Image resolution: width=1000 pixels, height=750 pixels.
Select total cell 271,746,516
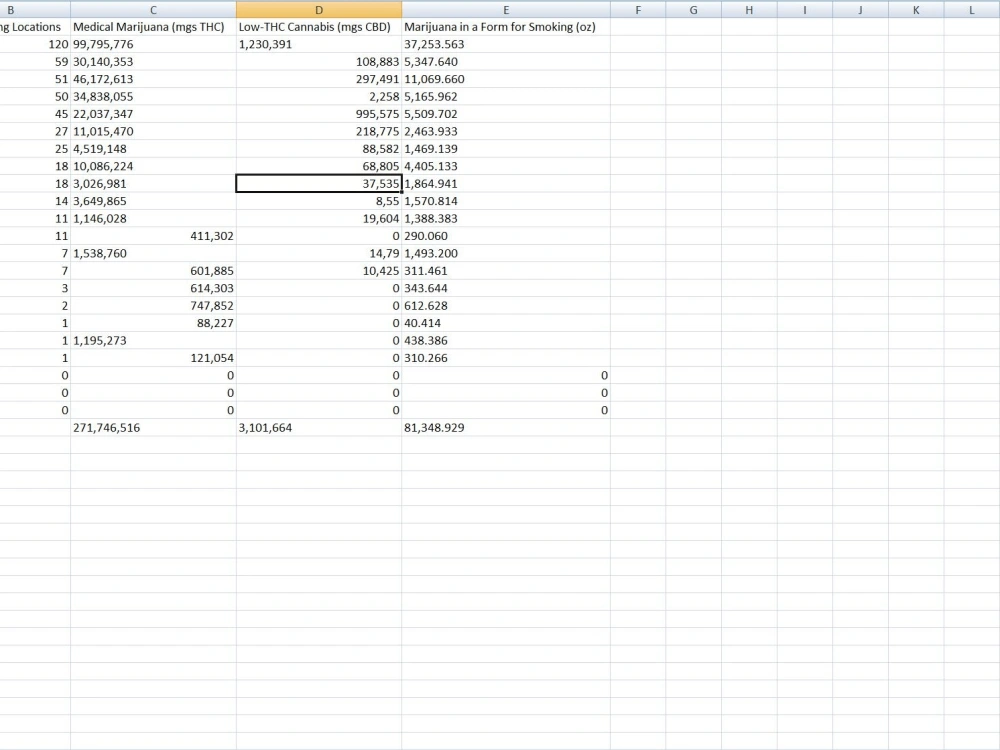pyautogui.click(x=153, y=427)
